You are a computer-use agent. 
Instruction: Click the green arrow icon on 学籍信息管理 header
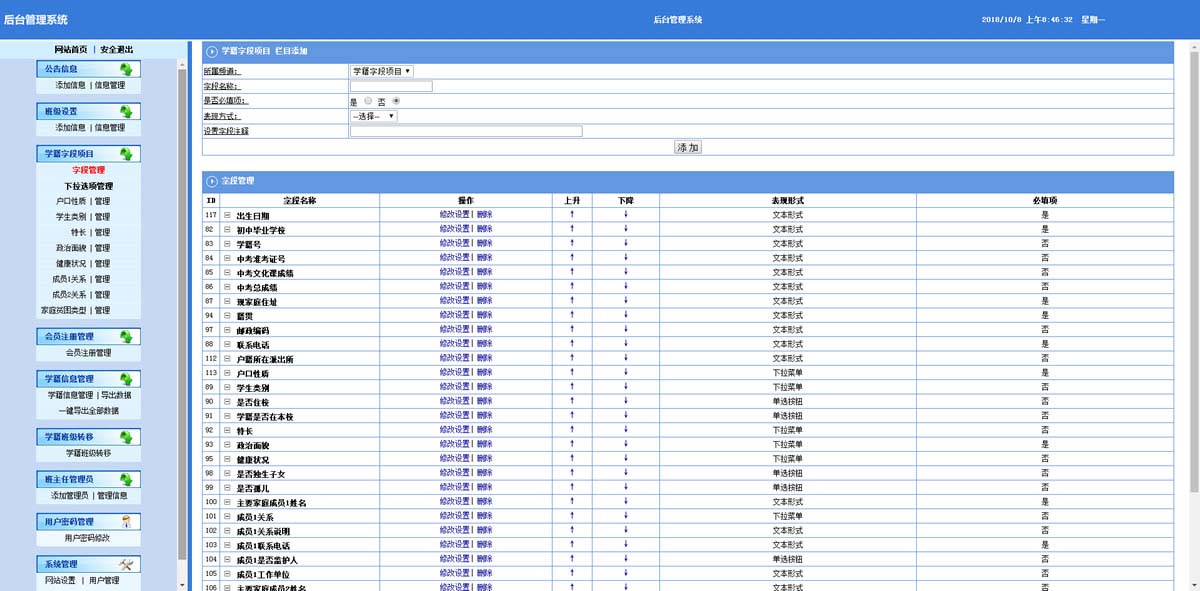pos(126,379)
